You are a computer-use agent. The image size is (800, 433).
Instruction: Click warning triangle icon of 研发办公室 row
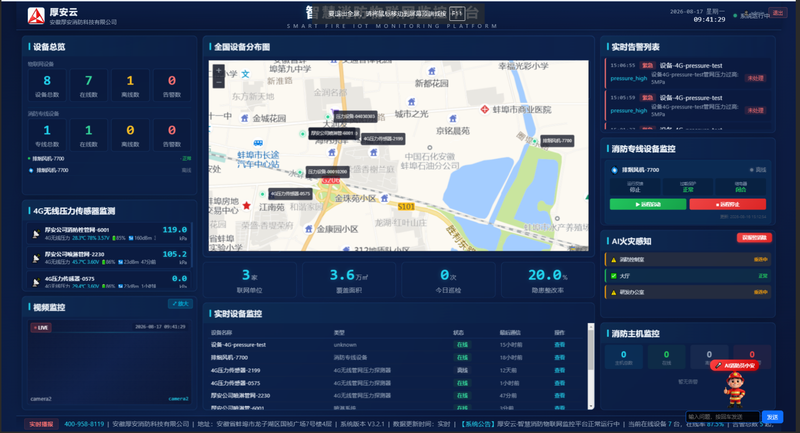(614, 292)
